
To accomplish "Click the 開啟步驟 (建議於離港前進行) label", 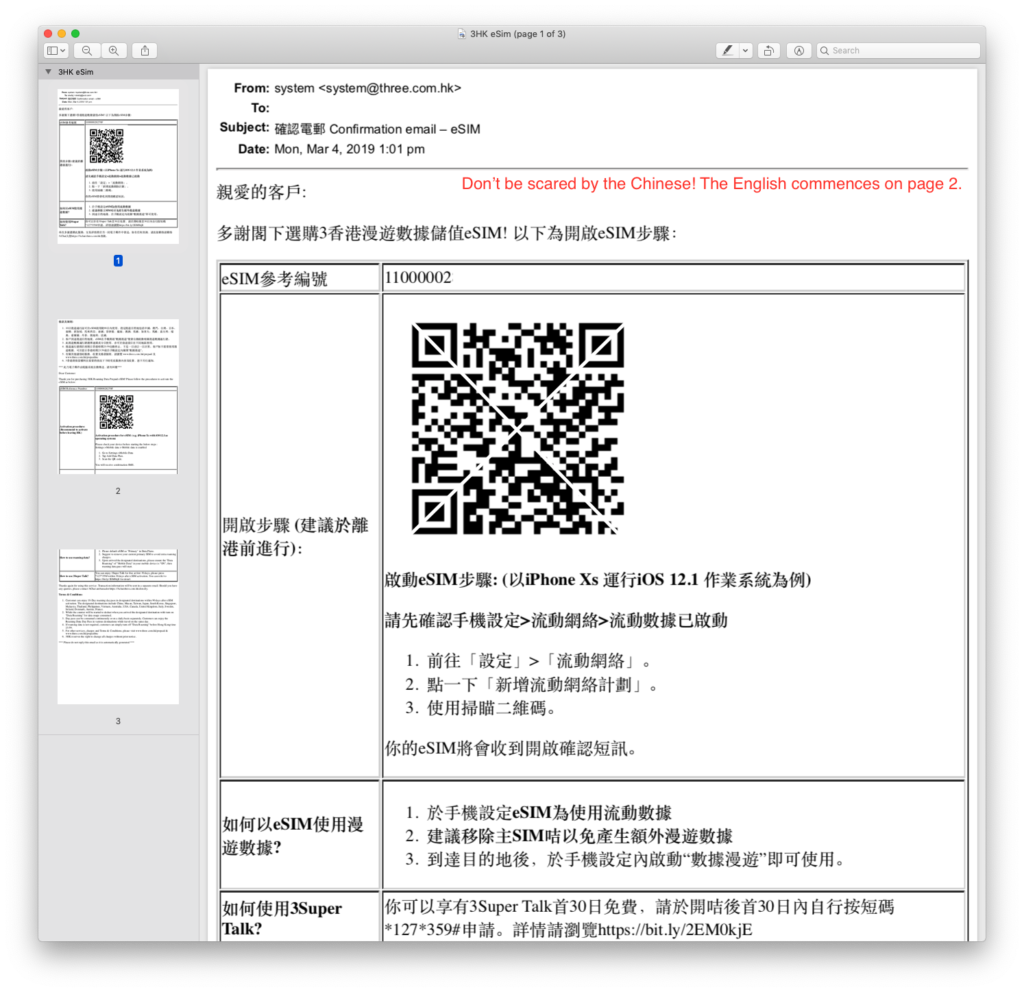I will click(295, 537).
